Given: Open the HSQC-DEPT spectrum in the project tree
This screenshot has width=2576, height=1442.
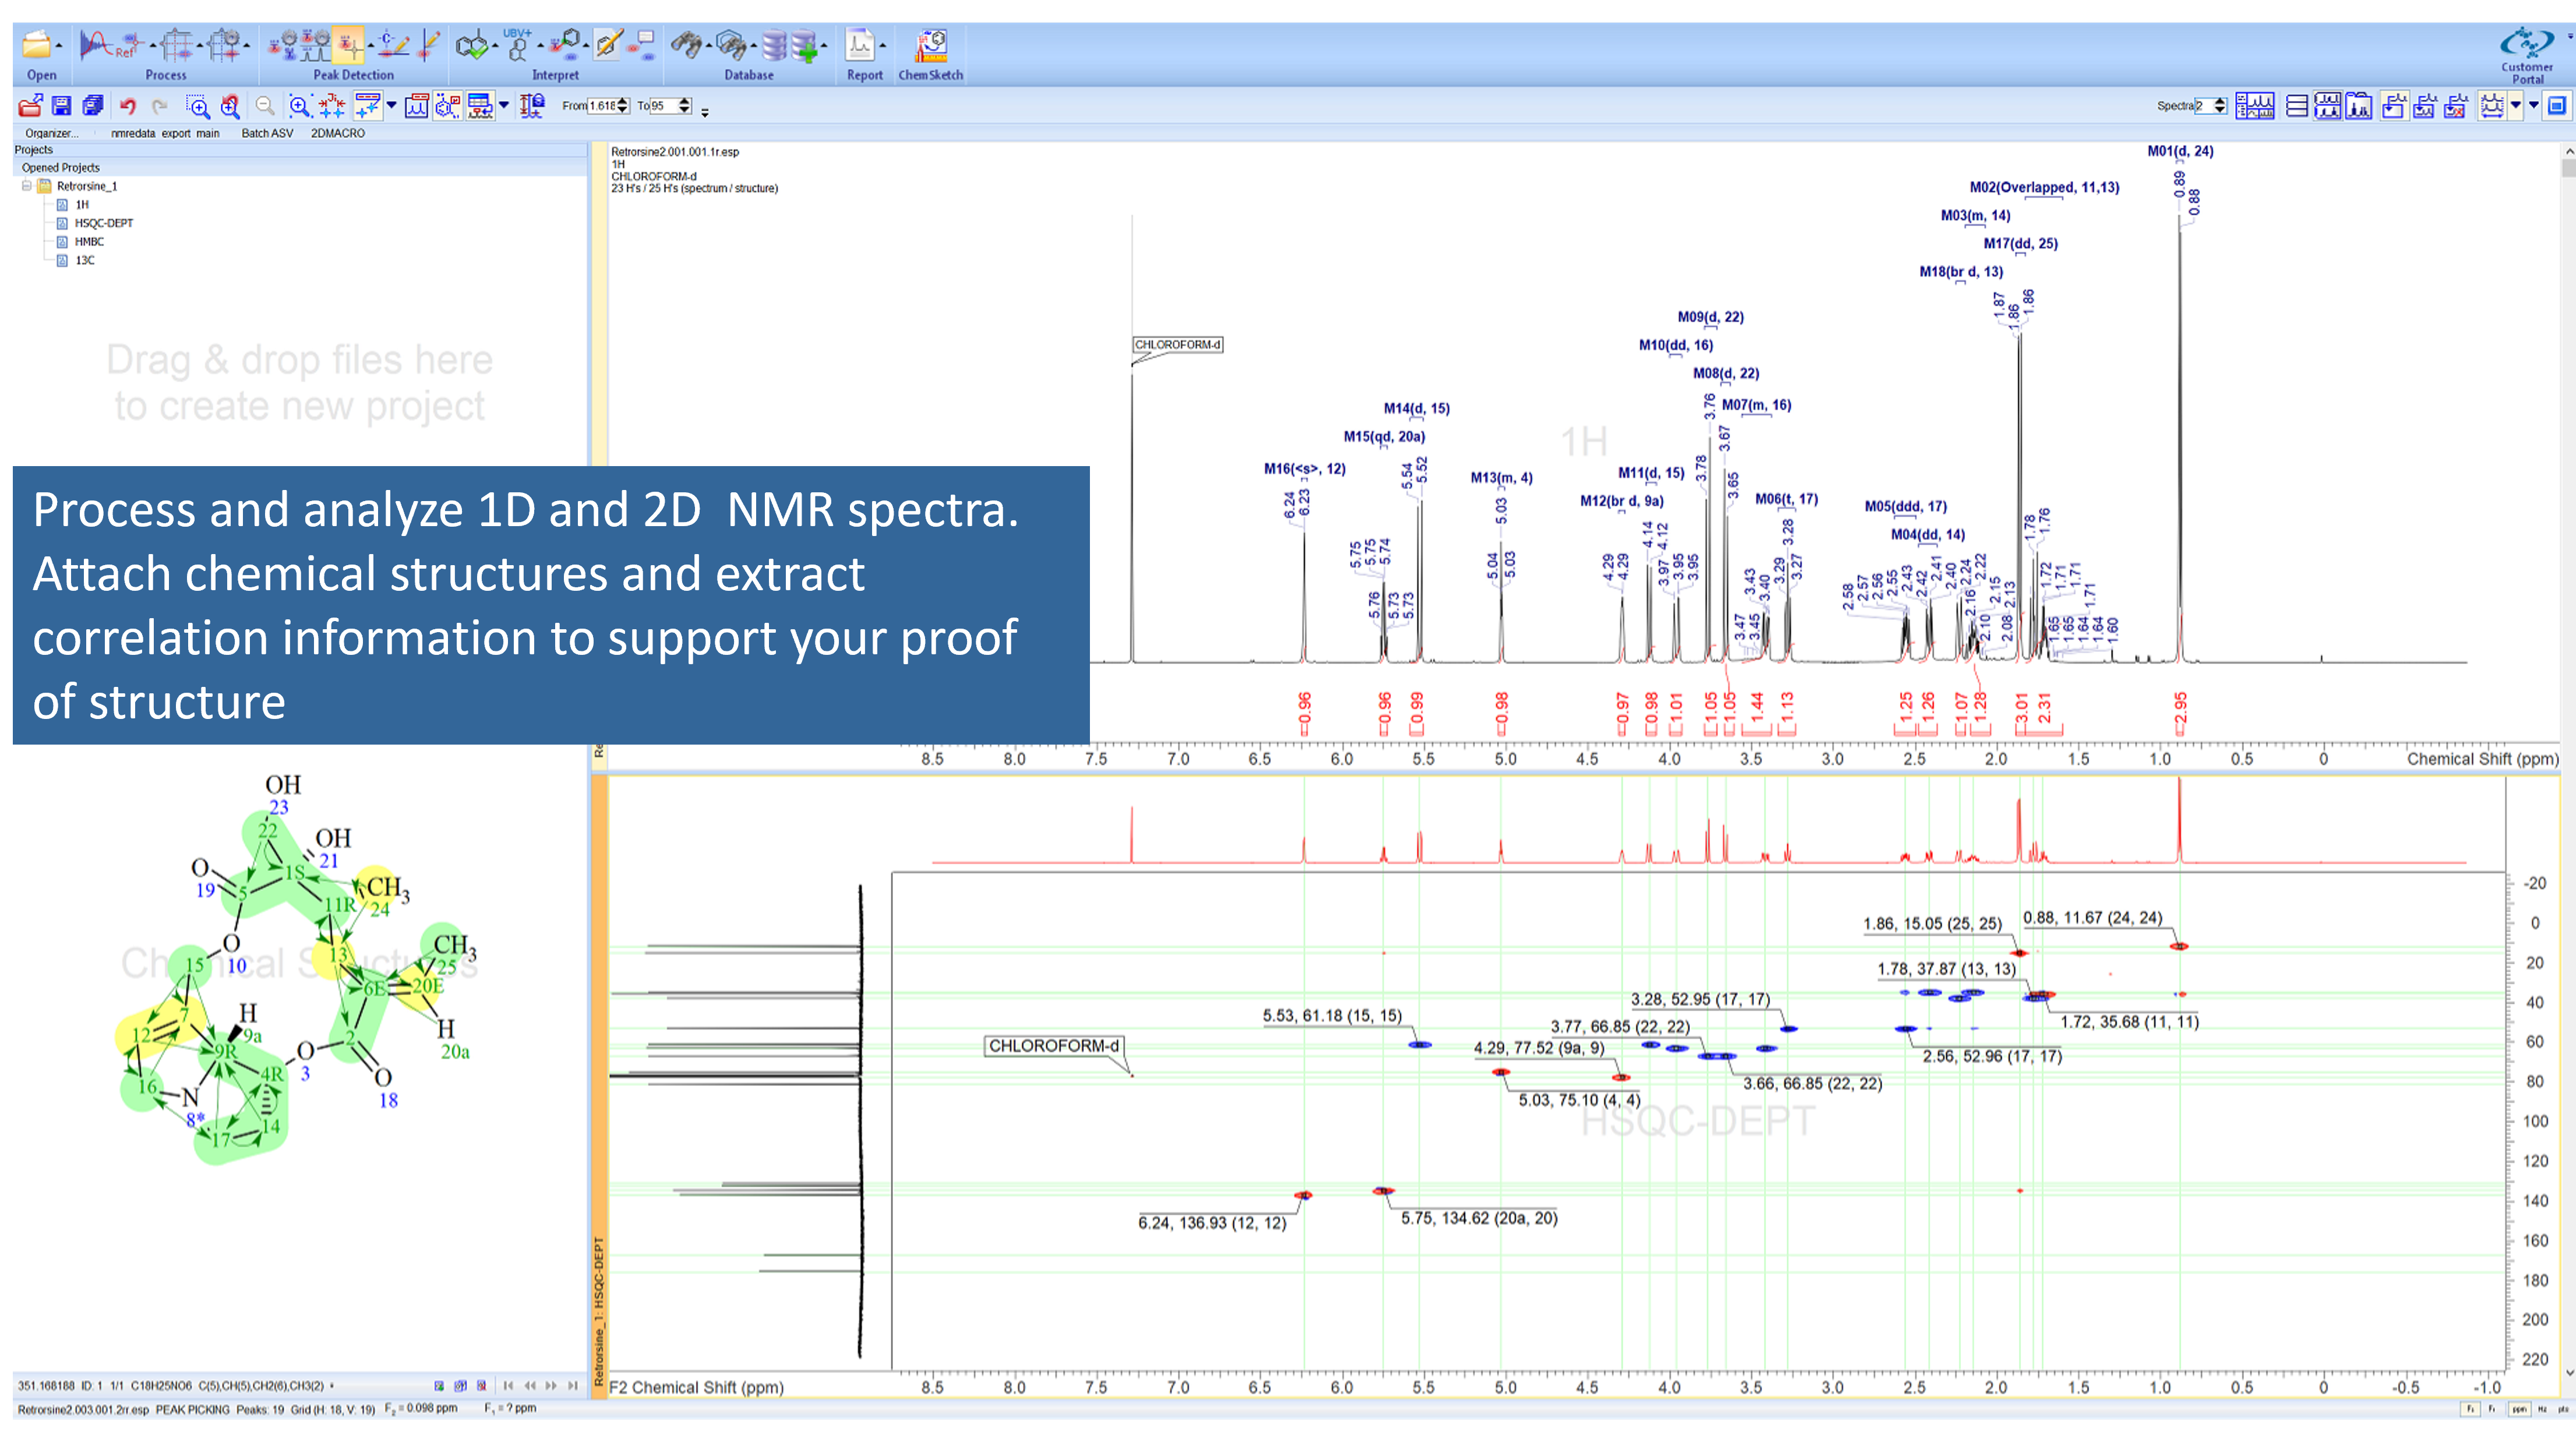Looking at the screenshot, I should tap(103, 223).
